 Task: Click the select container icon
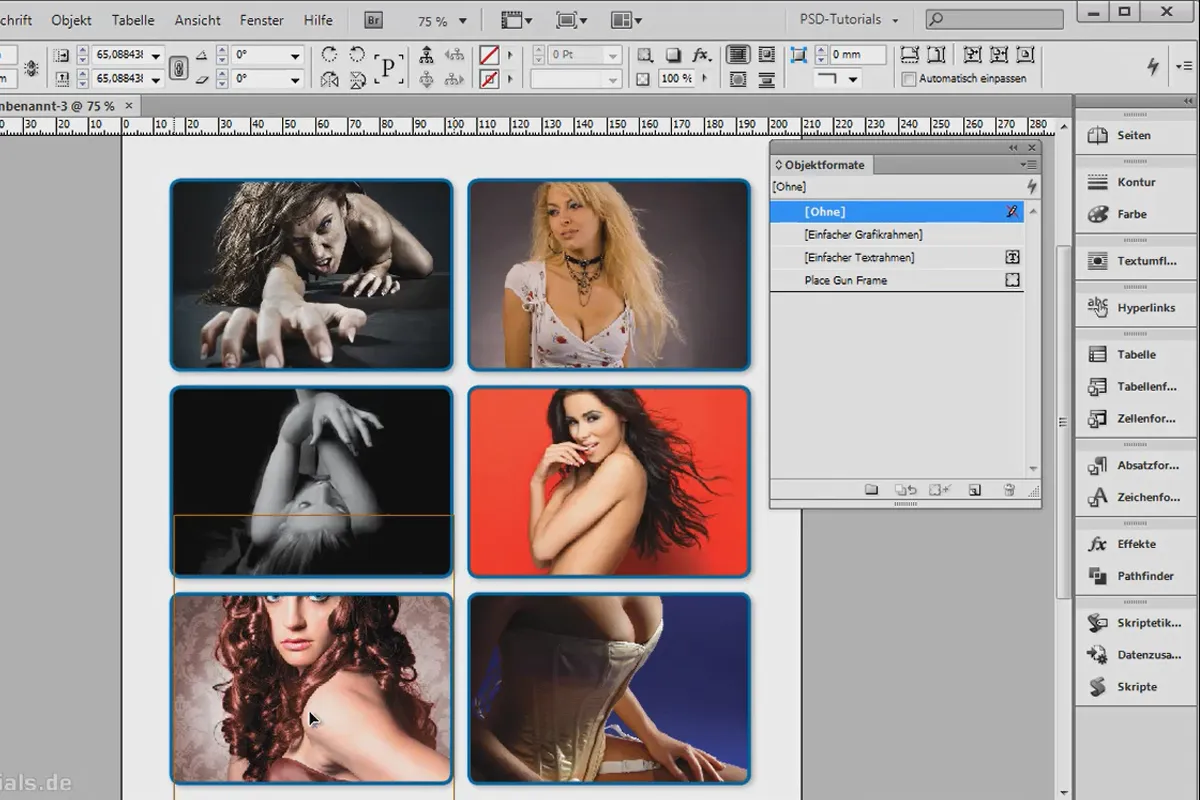[427, 55]
